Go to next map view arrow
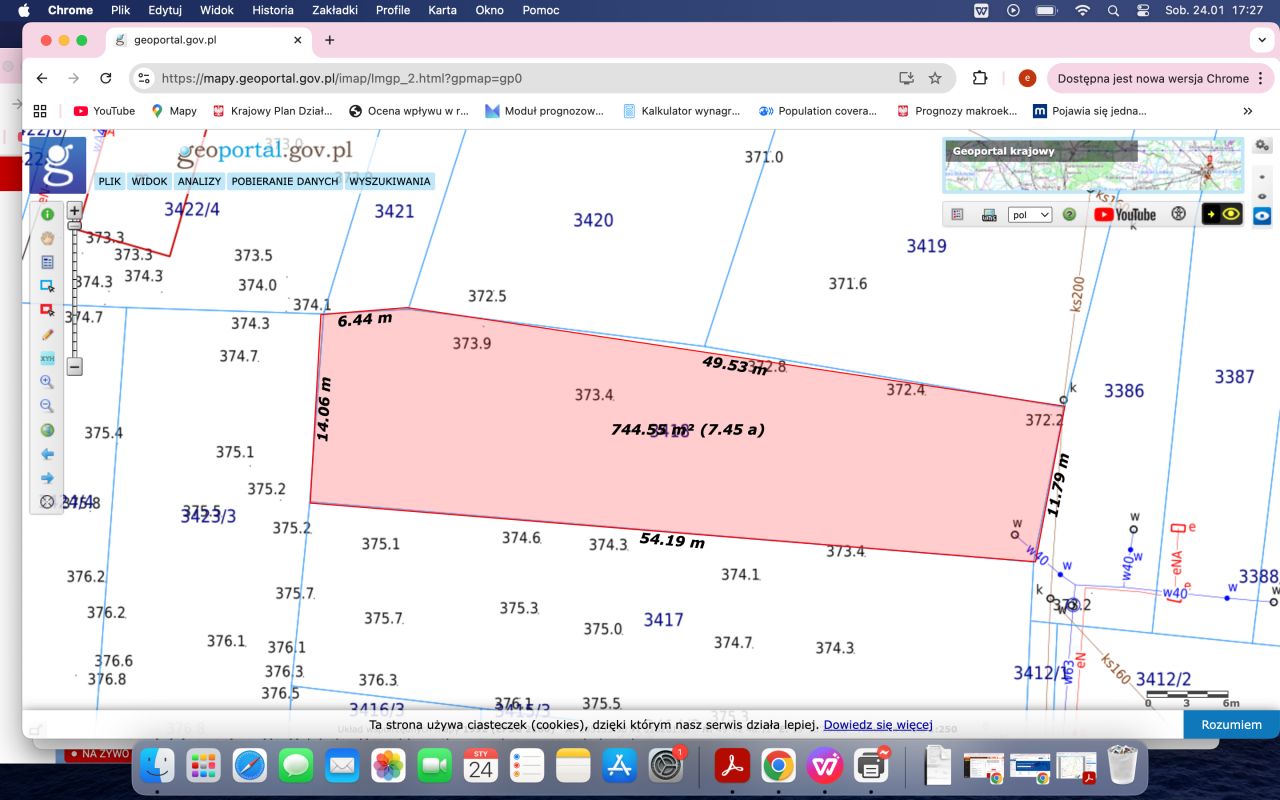 click(47, 478)
